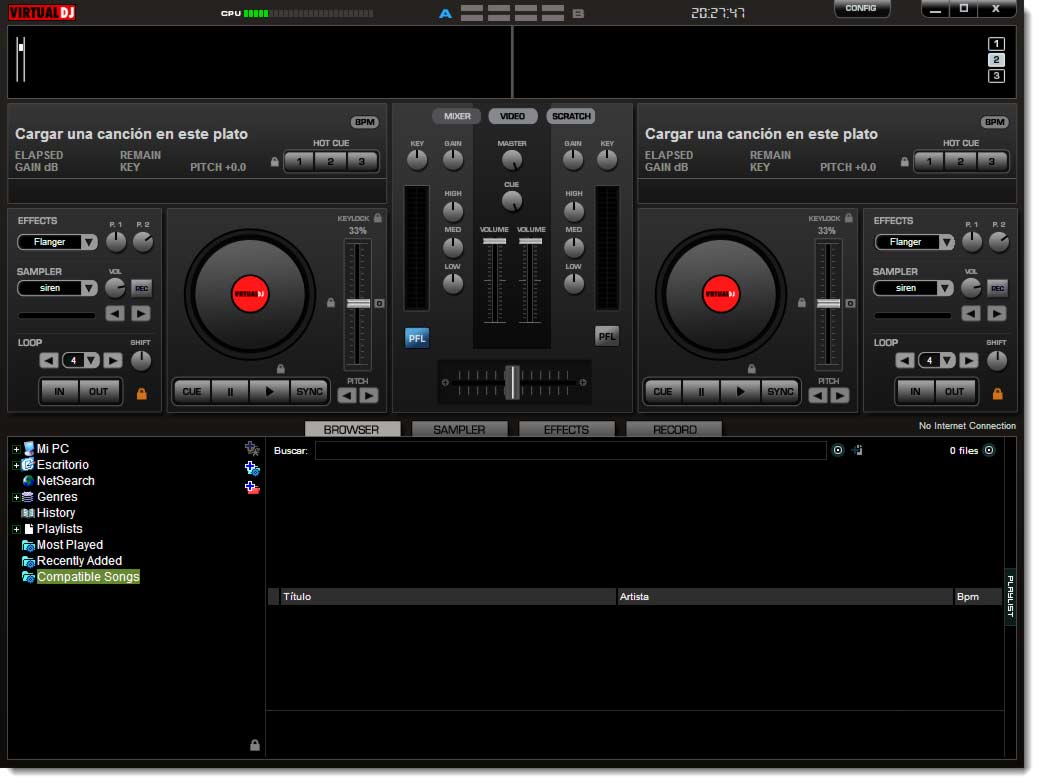Screen dimensions: 1039x783
Task: Click the MASTER volume knob
Action: (512, 160)
